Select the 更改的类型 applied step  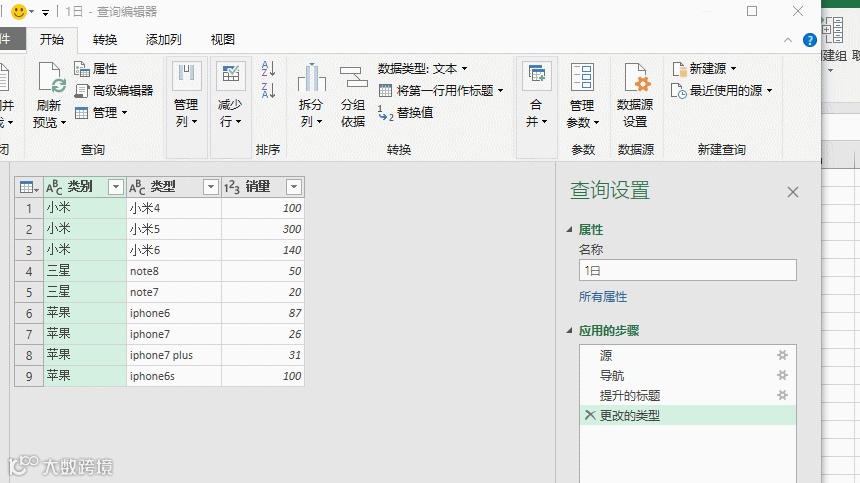pos(687,415)
